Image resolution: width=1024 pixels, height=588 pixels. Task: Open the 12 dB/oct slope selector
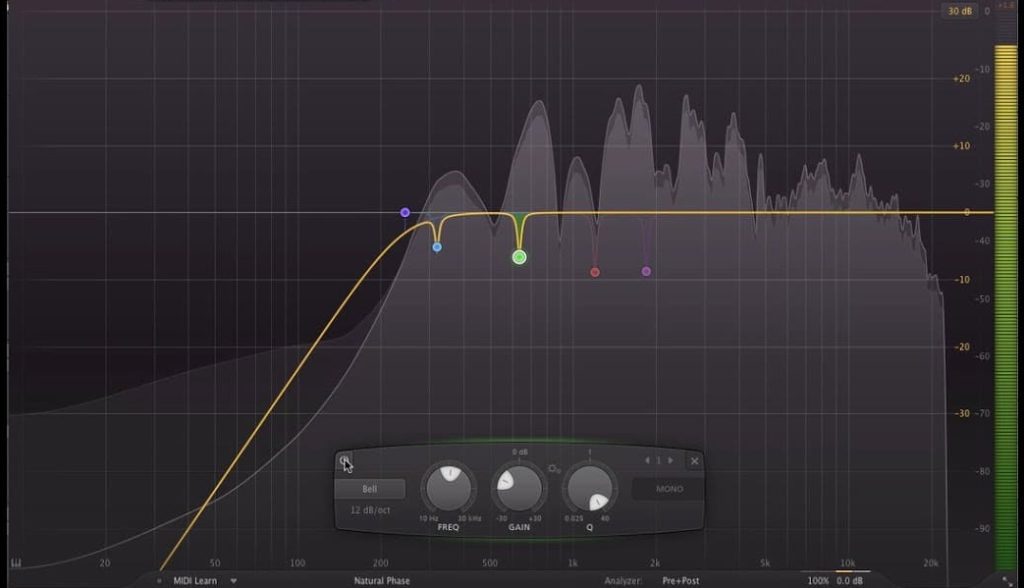[373, 508]
